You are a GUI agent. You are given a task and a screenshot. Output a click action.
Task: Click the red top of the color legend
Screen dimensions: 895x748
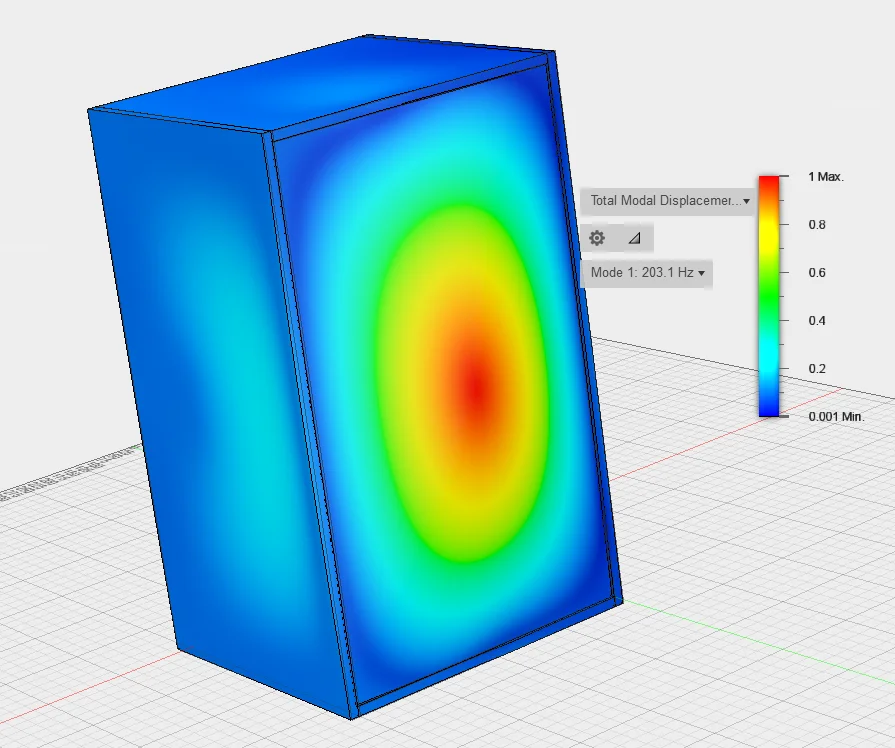click(x=768, y=184)
